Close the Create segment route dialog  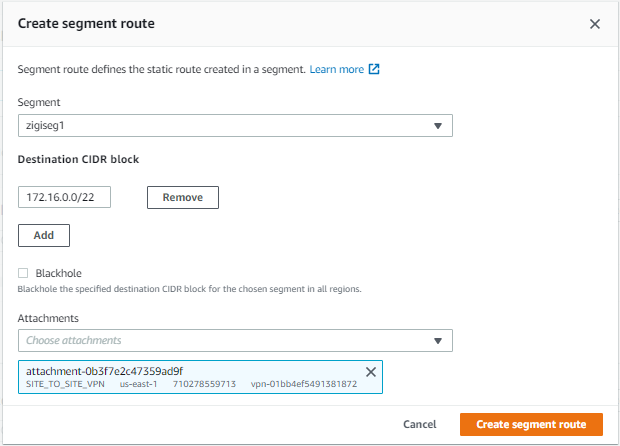(x=594, y=24)
